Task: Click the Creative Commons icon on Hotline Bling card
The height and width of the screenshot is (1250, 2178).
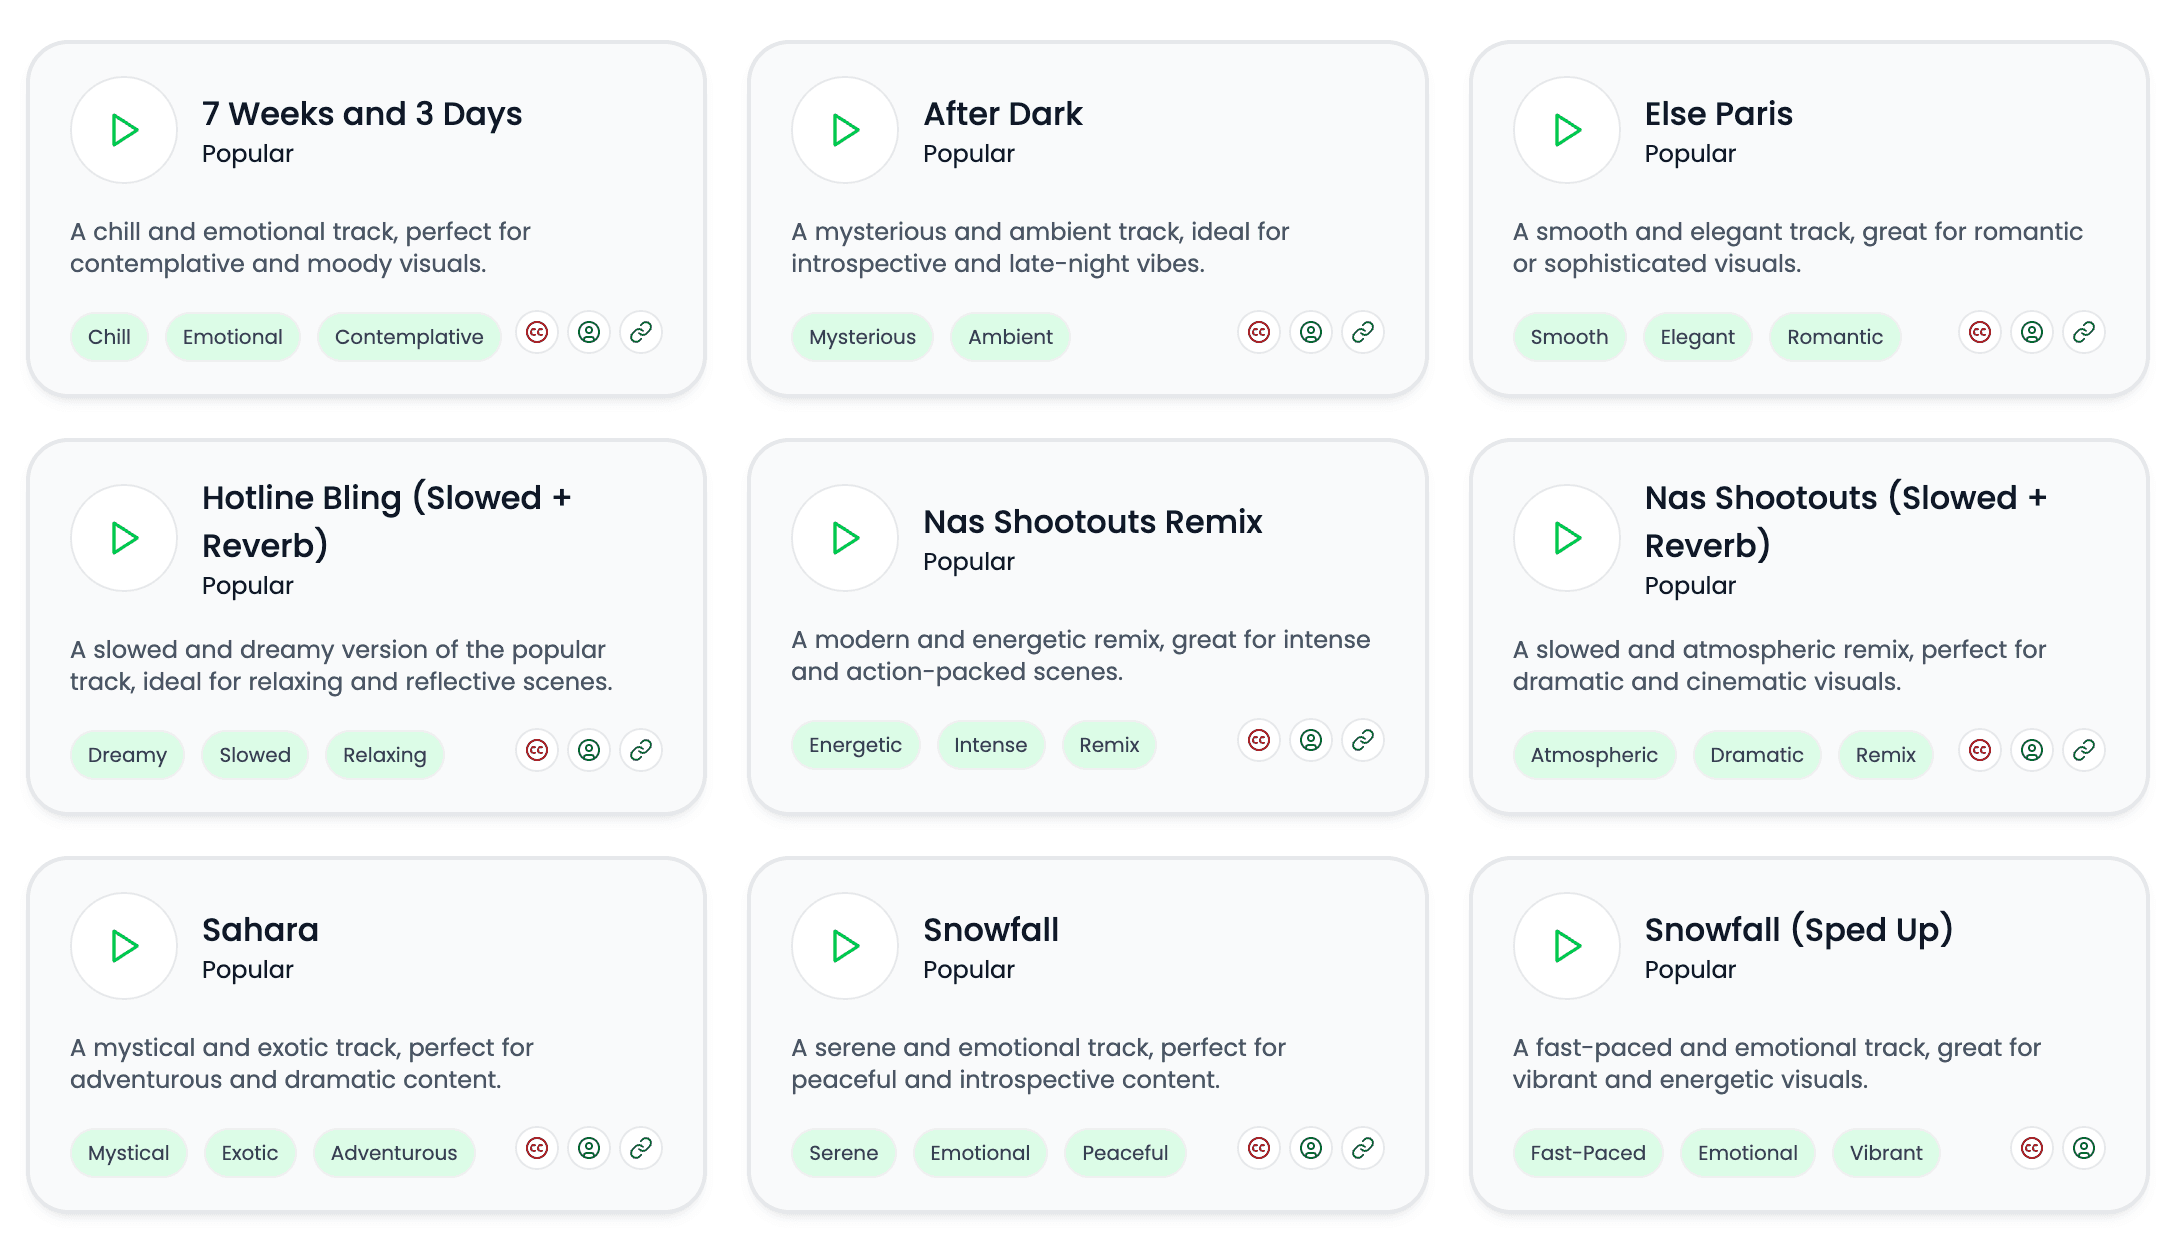Action: point(537,750)
